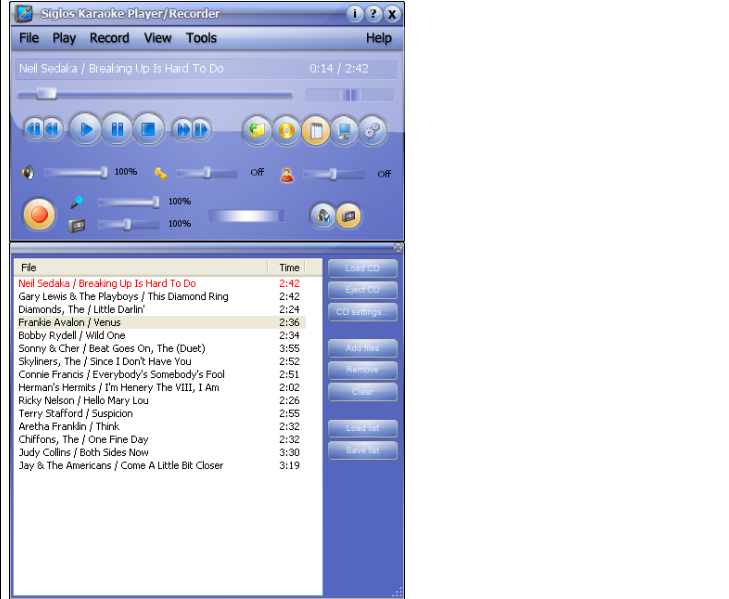Image resolution: width=729 pixels, height=599 pixels.
Task: Click the Remove button
Action: click(363, 370)
